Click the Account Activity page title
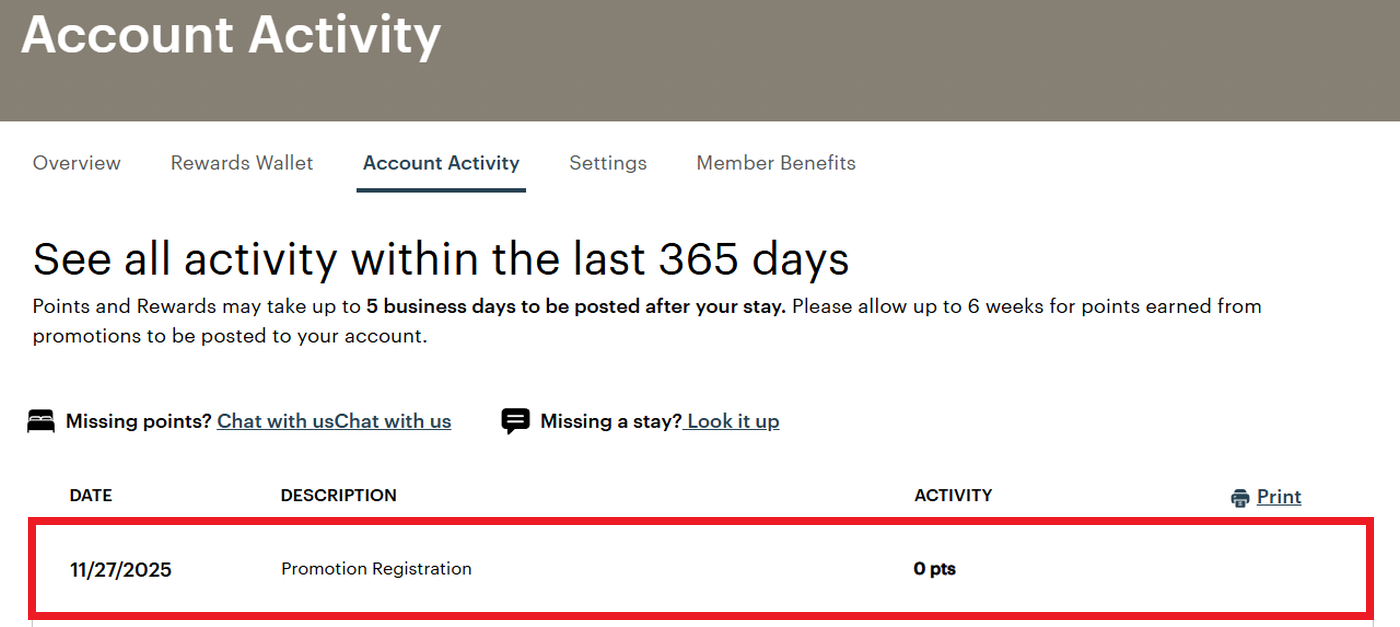Screen dimensions: 1400x627 [231, 35]
